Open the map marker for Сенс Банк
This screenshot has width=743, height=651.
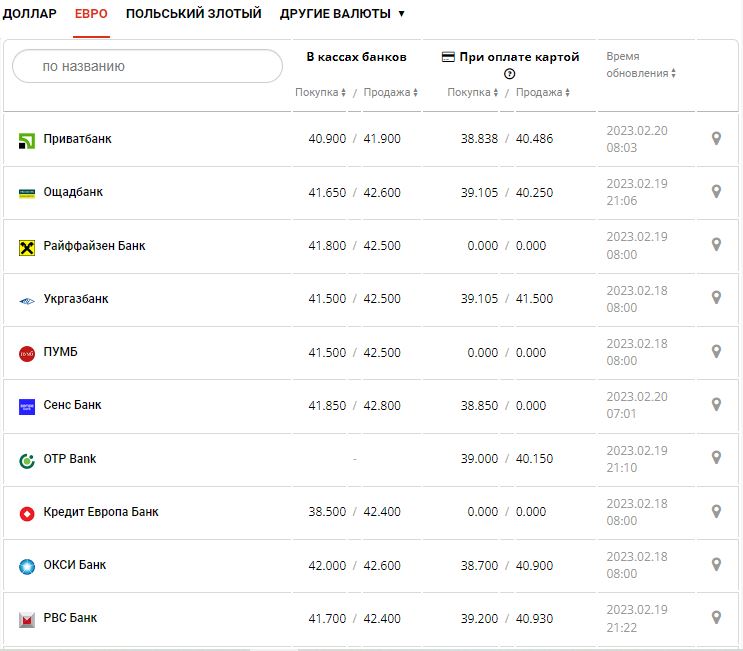[716, 404]
